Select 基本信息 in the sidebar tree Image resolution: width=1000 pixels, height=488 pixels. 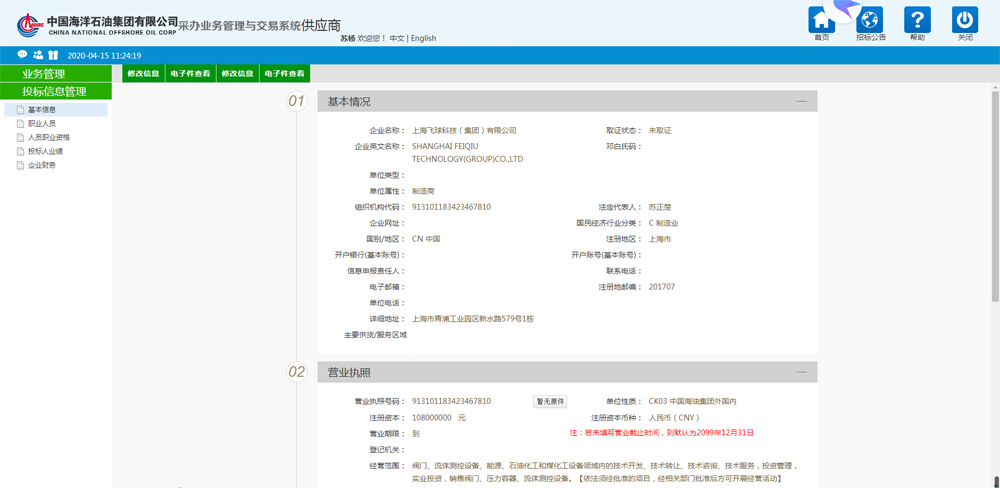(42, 110)
